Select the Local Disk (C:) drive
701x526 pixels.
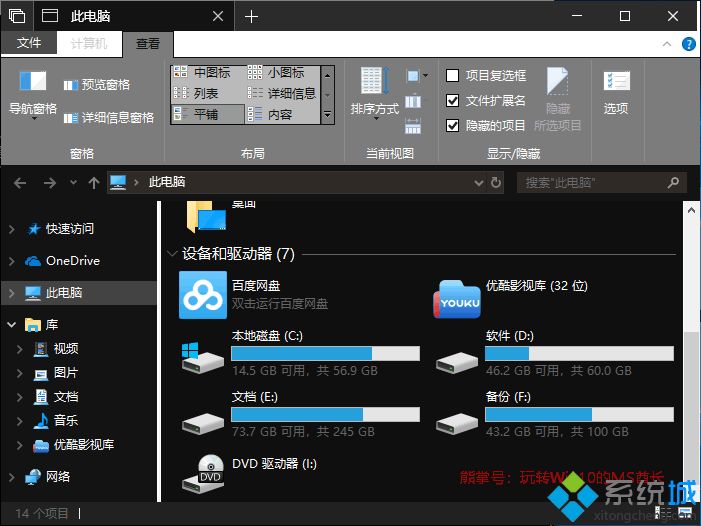[300, 355]
